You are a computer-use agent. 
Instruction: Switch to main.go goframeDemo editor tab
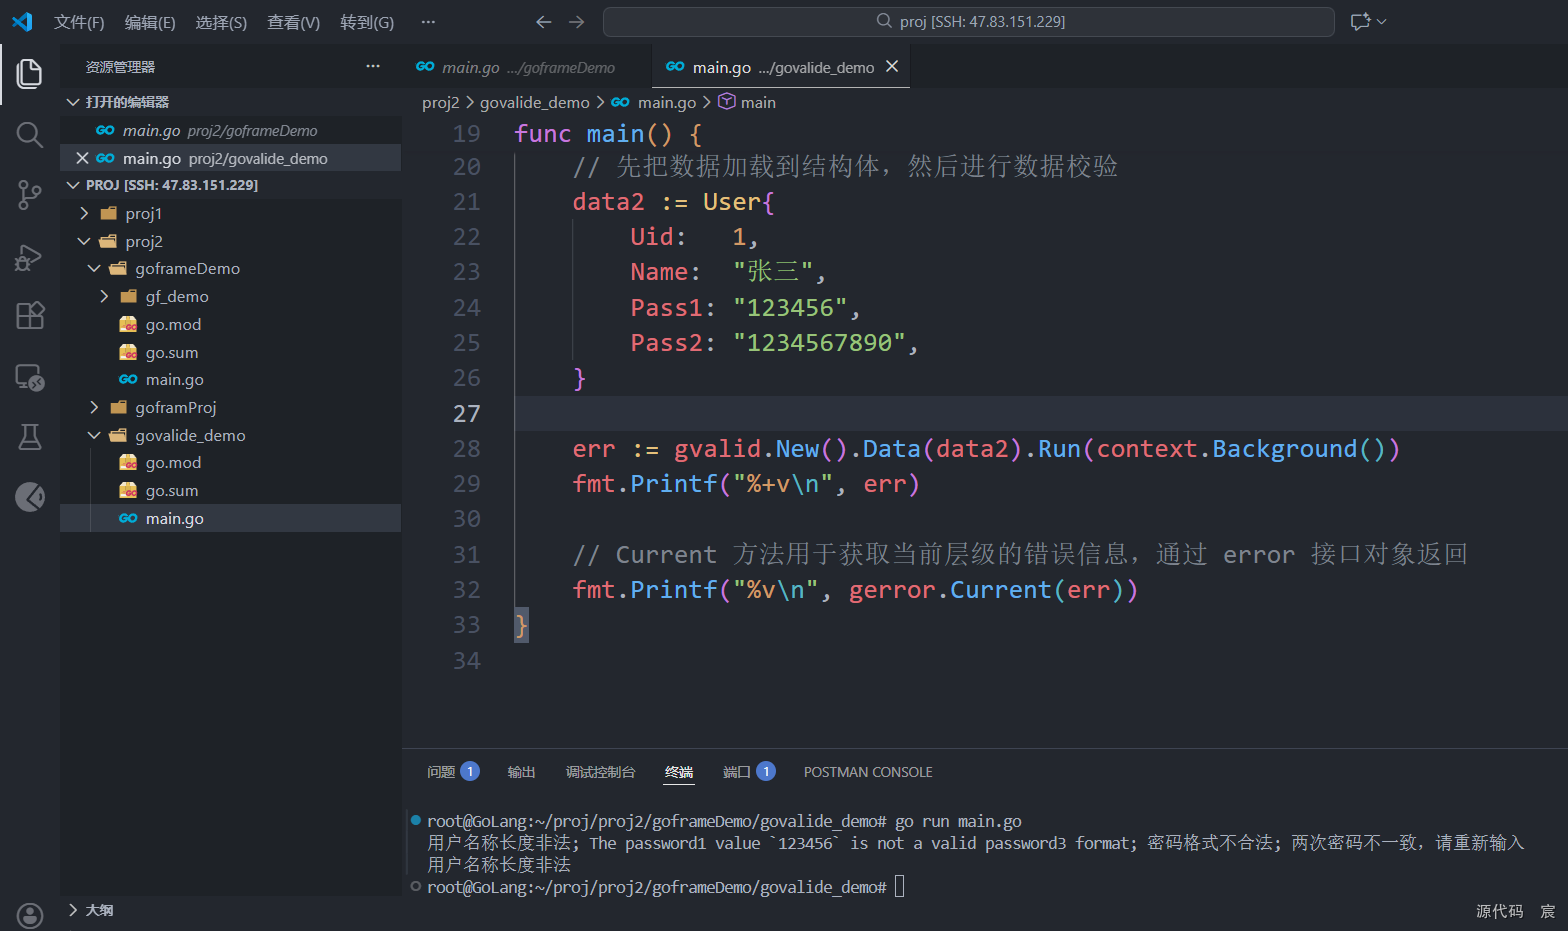527,67
